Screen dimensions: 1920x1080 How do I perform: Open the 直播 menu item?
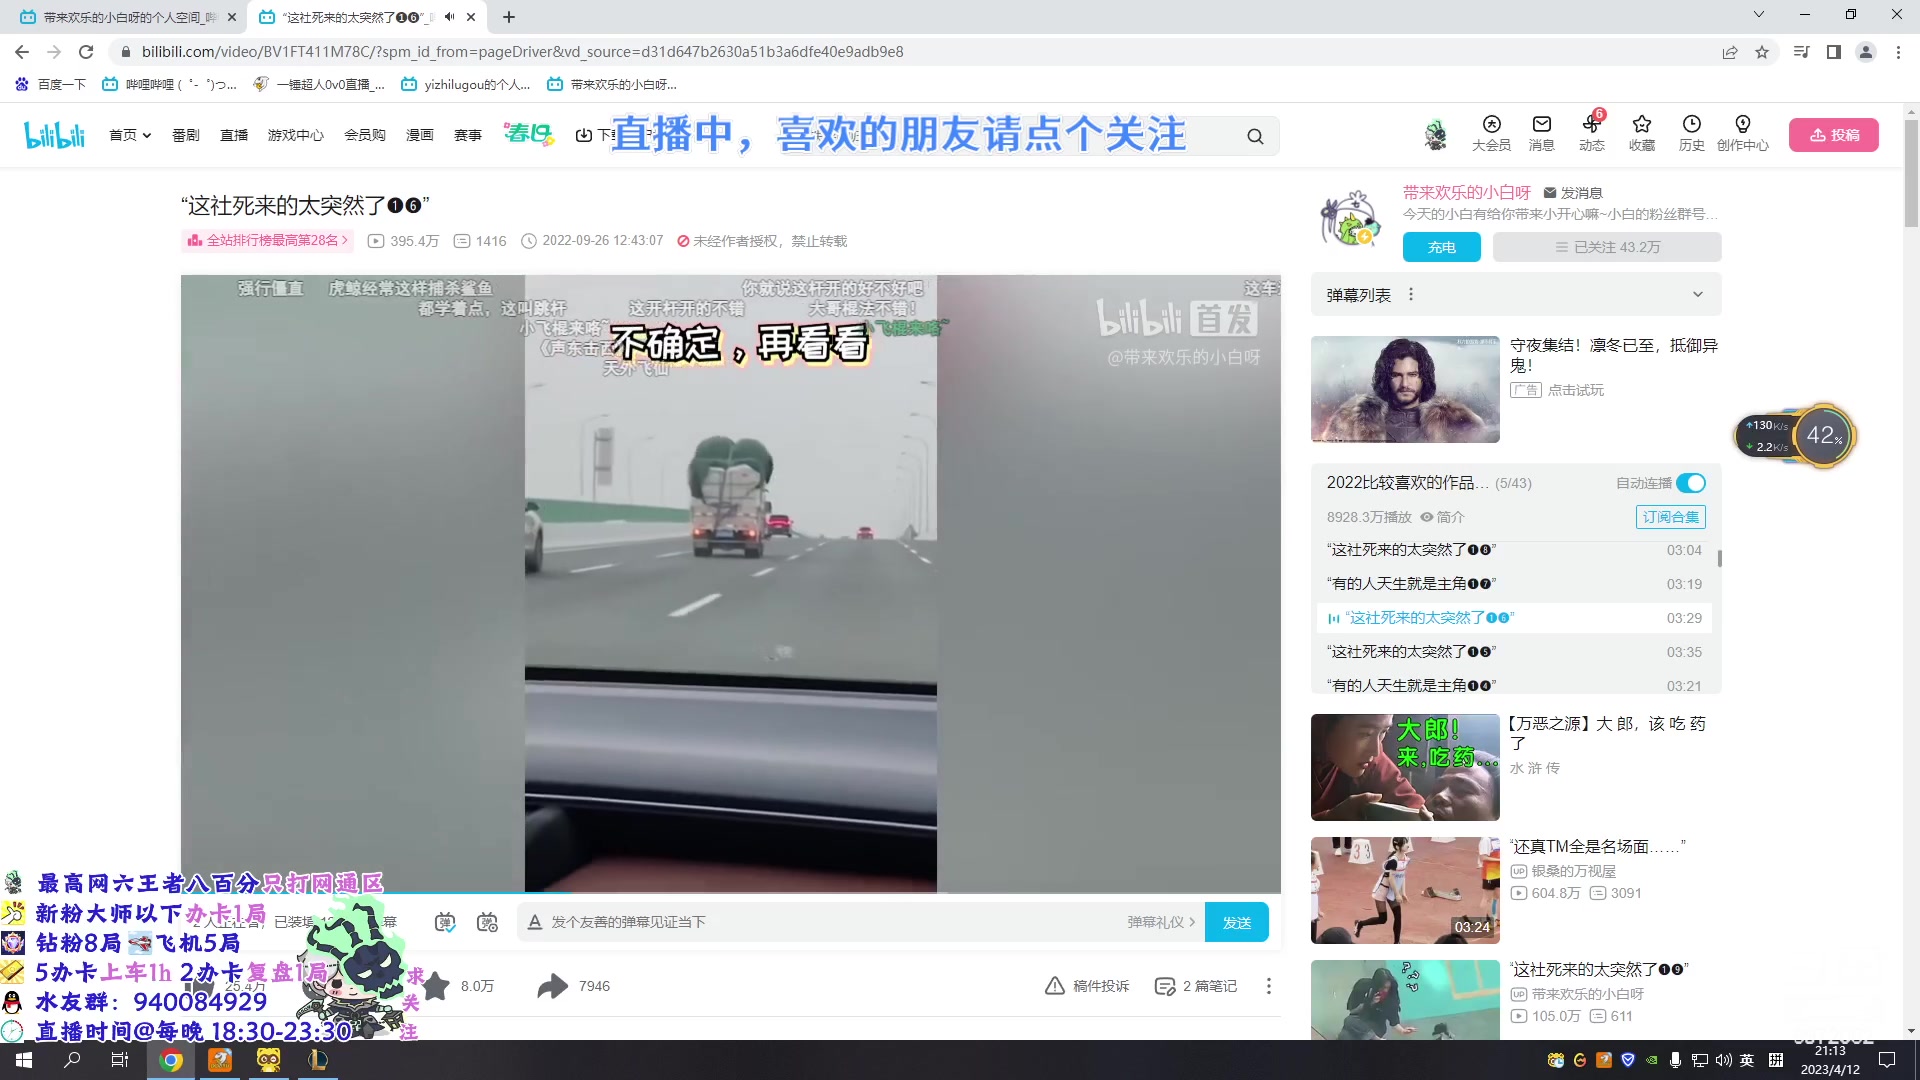[x=234, y=135]
